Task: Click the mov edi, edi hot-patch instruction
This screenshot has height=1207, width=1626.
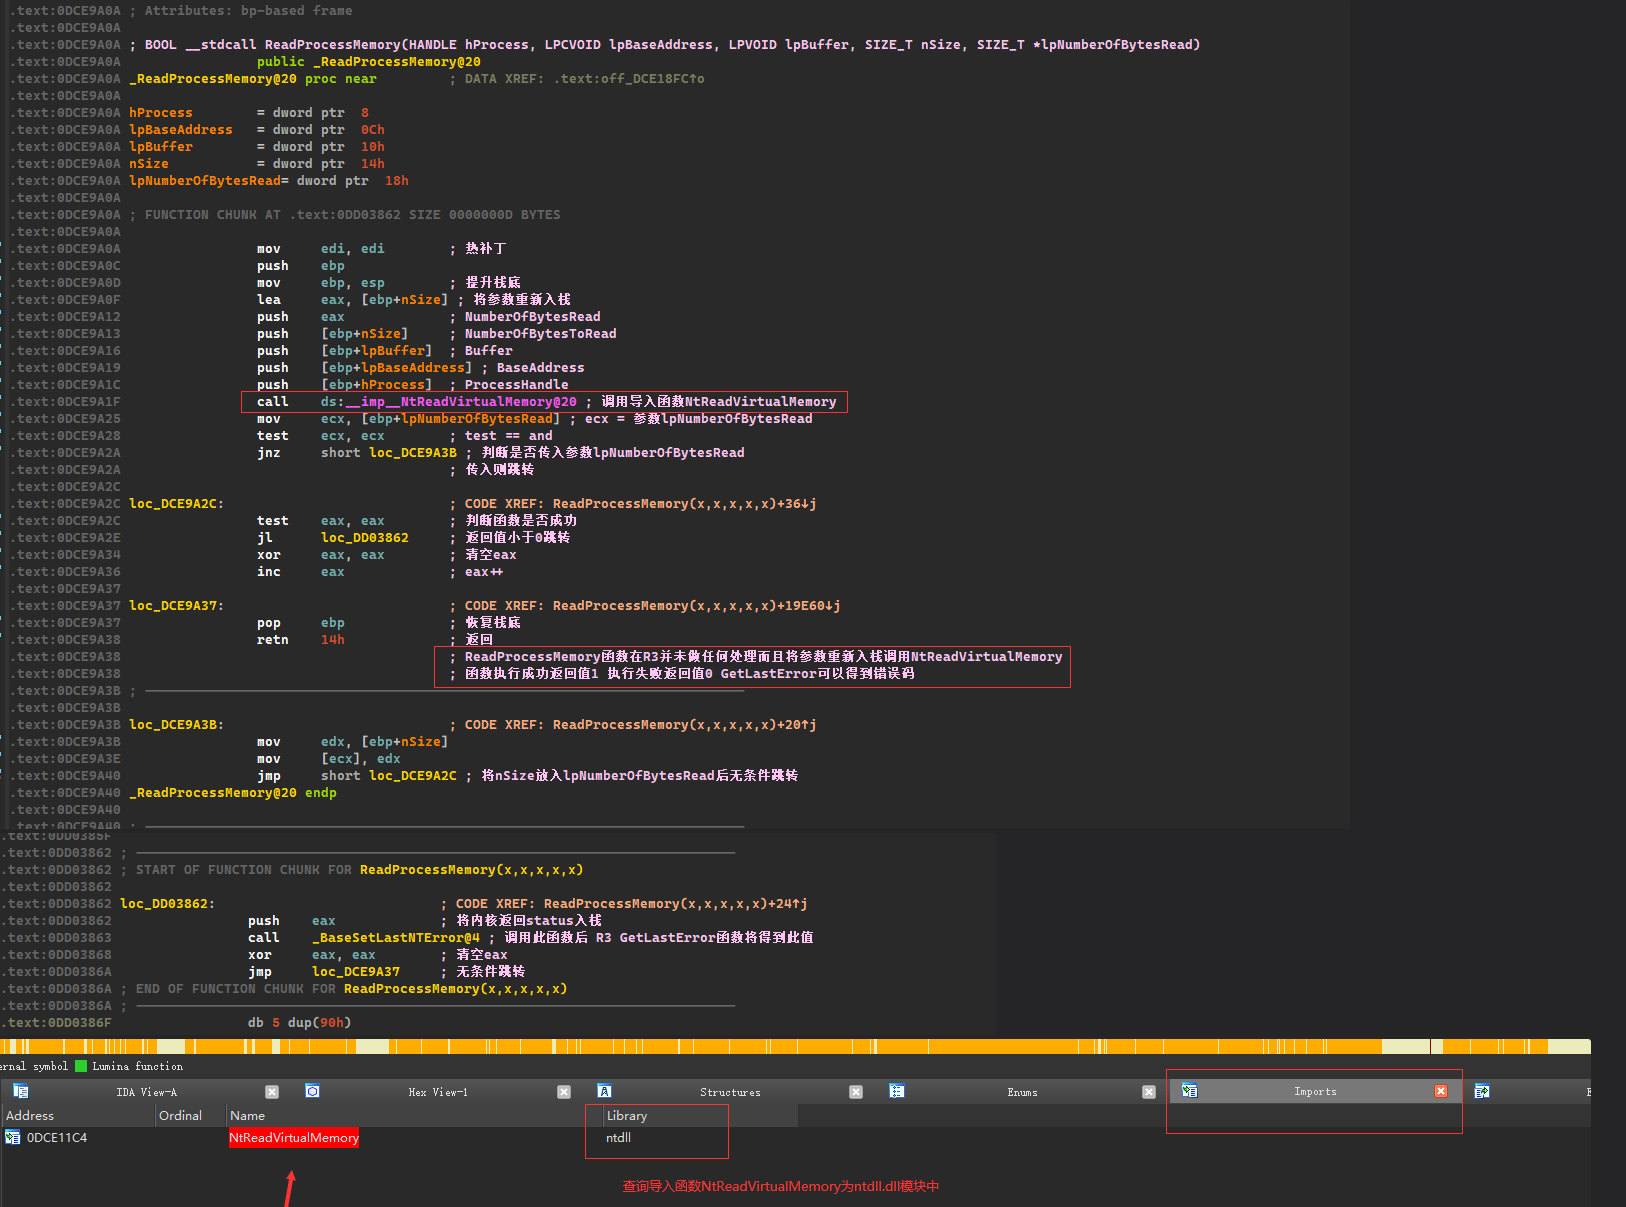Action: click(320, 249)
